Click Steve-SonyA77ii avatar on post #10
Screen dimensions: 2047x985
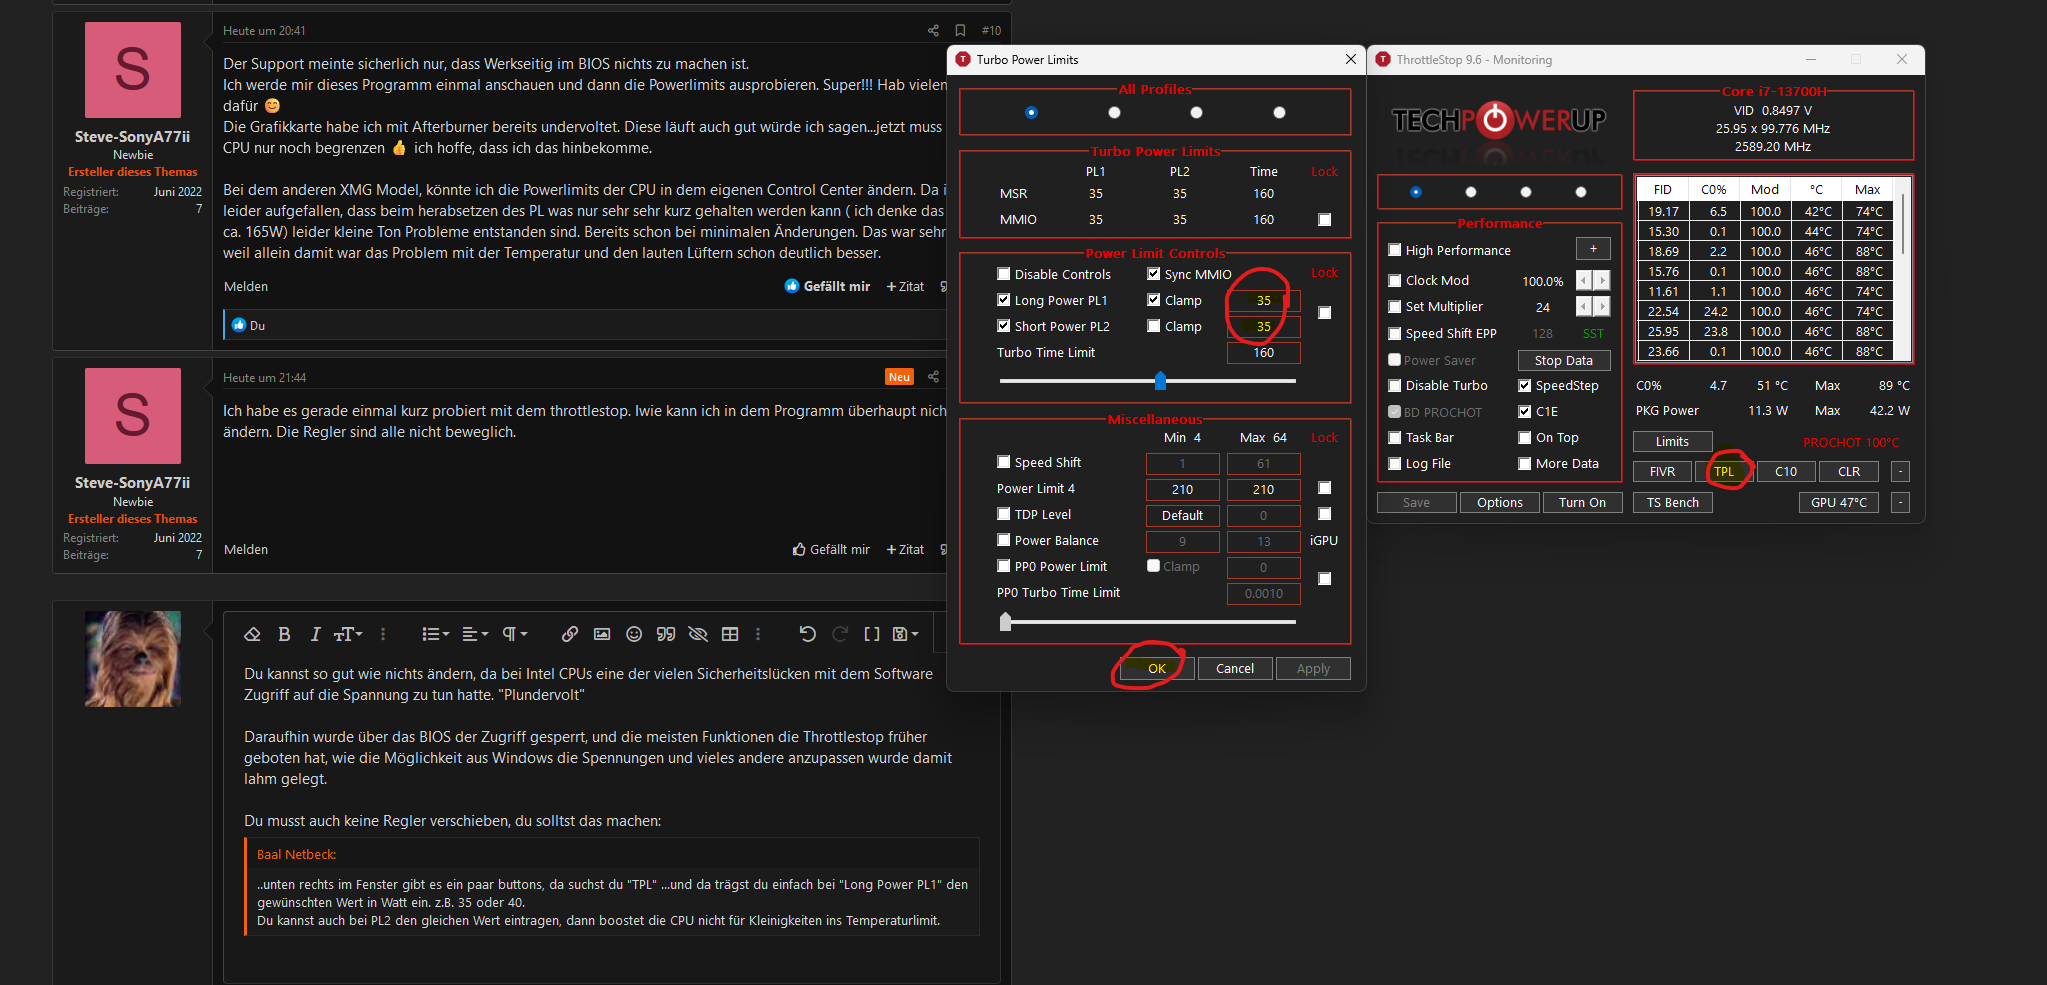coord(133,70)
